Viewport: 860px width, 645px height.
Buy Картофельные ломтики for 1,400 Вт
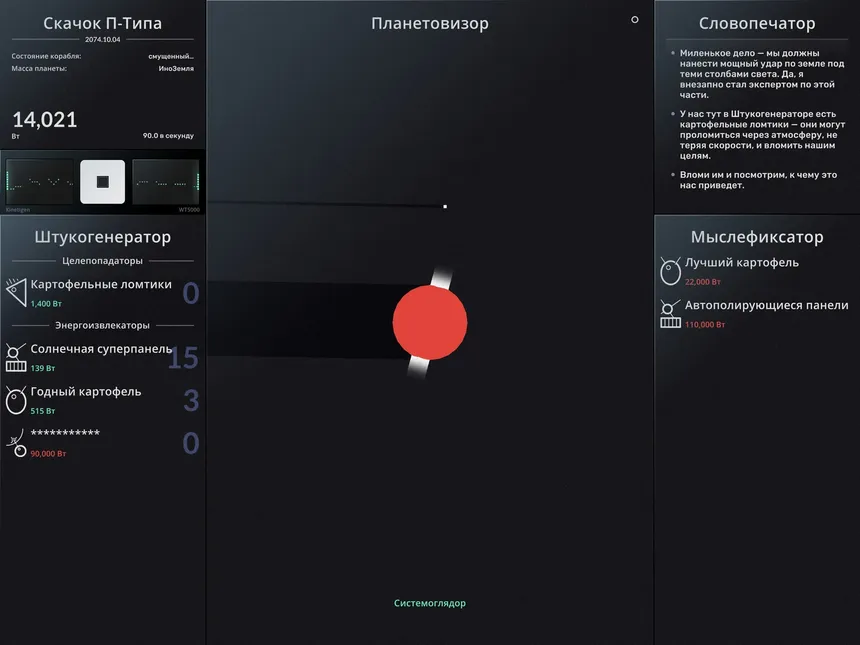click(x=103, y=293)
